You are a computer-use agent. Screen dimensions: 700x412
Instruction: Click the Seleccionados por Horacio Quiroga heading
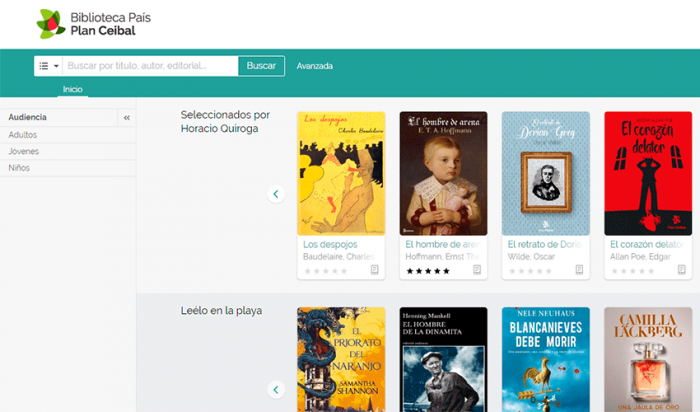pos(225,121)
